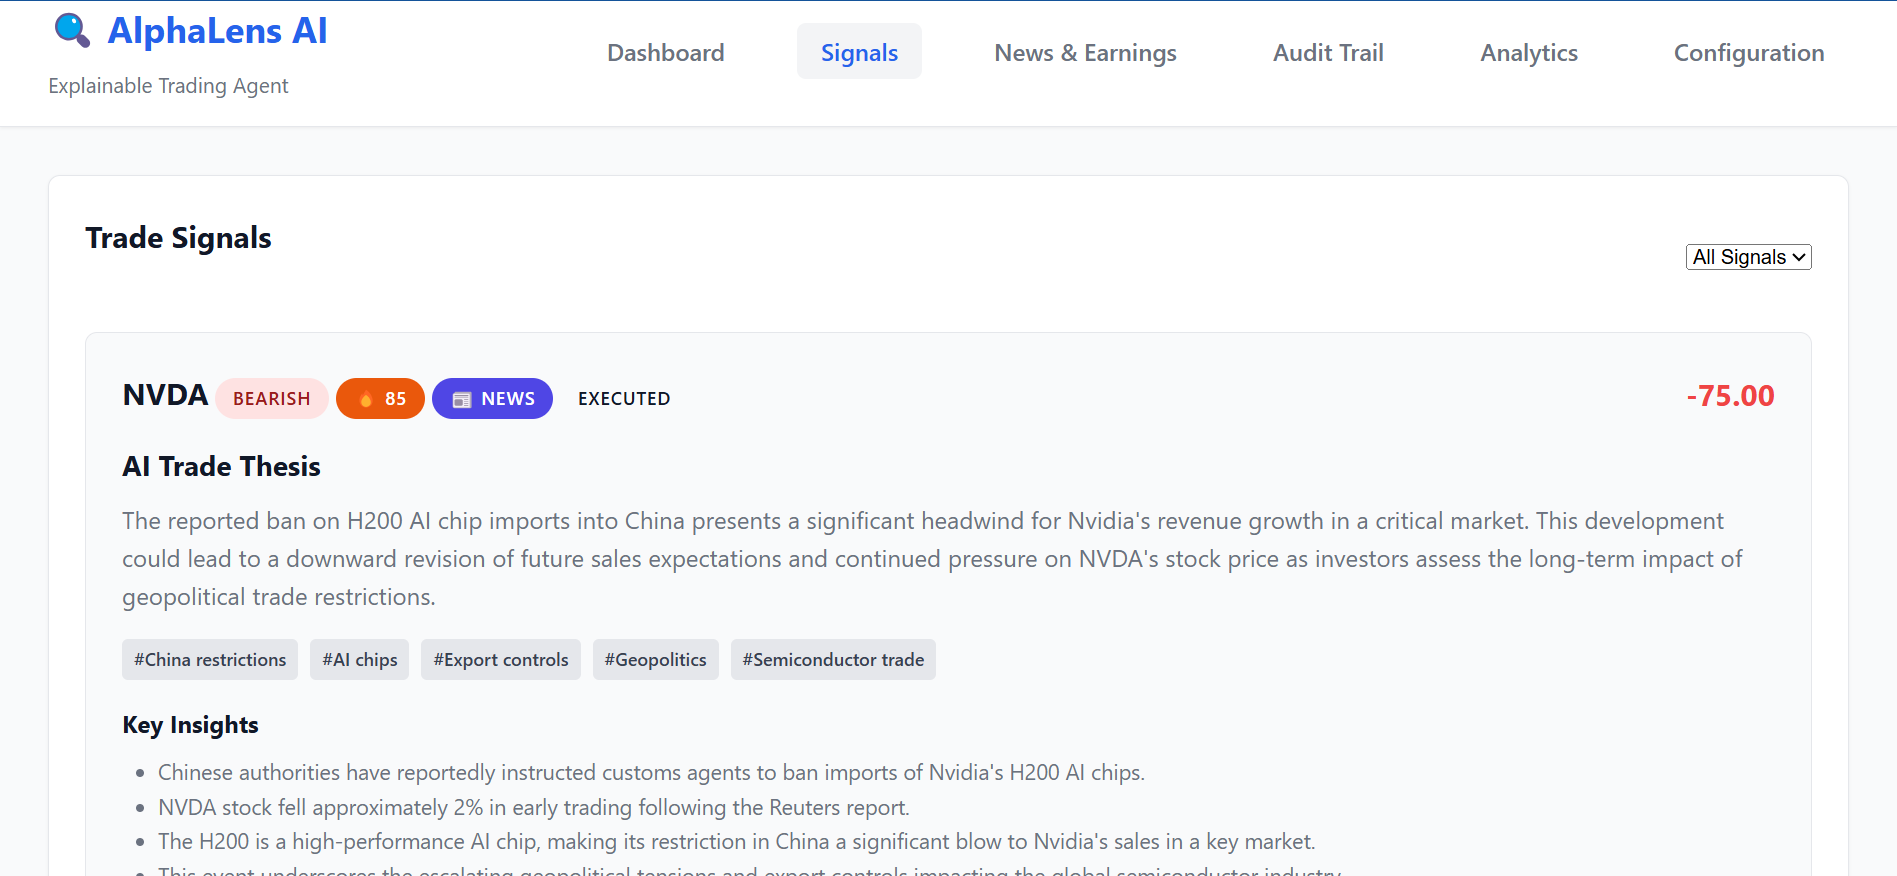Select the #China restrictions tag
Viewport: 1897px width, 876px height.
(x=210, y=660)
